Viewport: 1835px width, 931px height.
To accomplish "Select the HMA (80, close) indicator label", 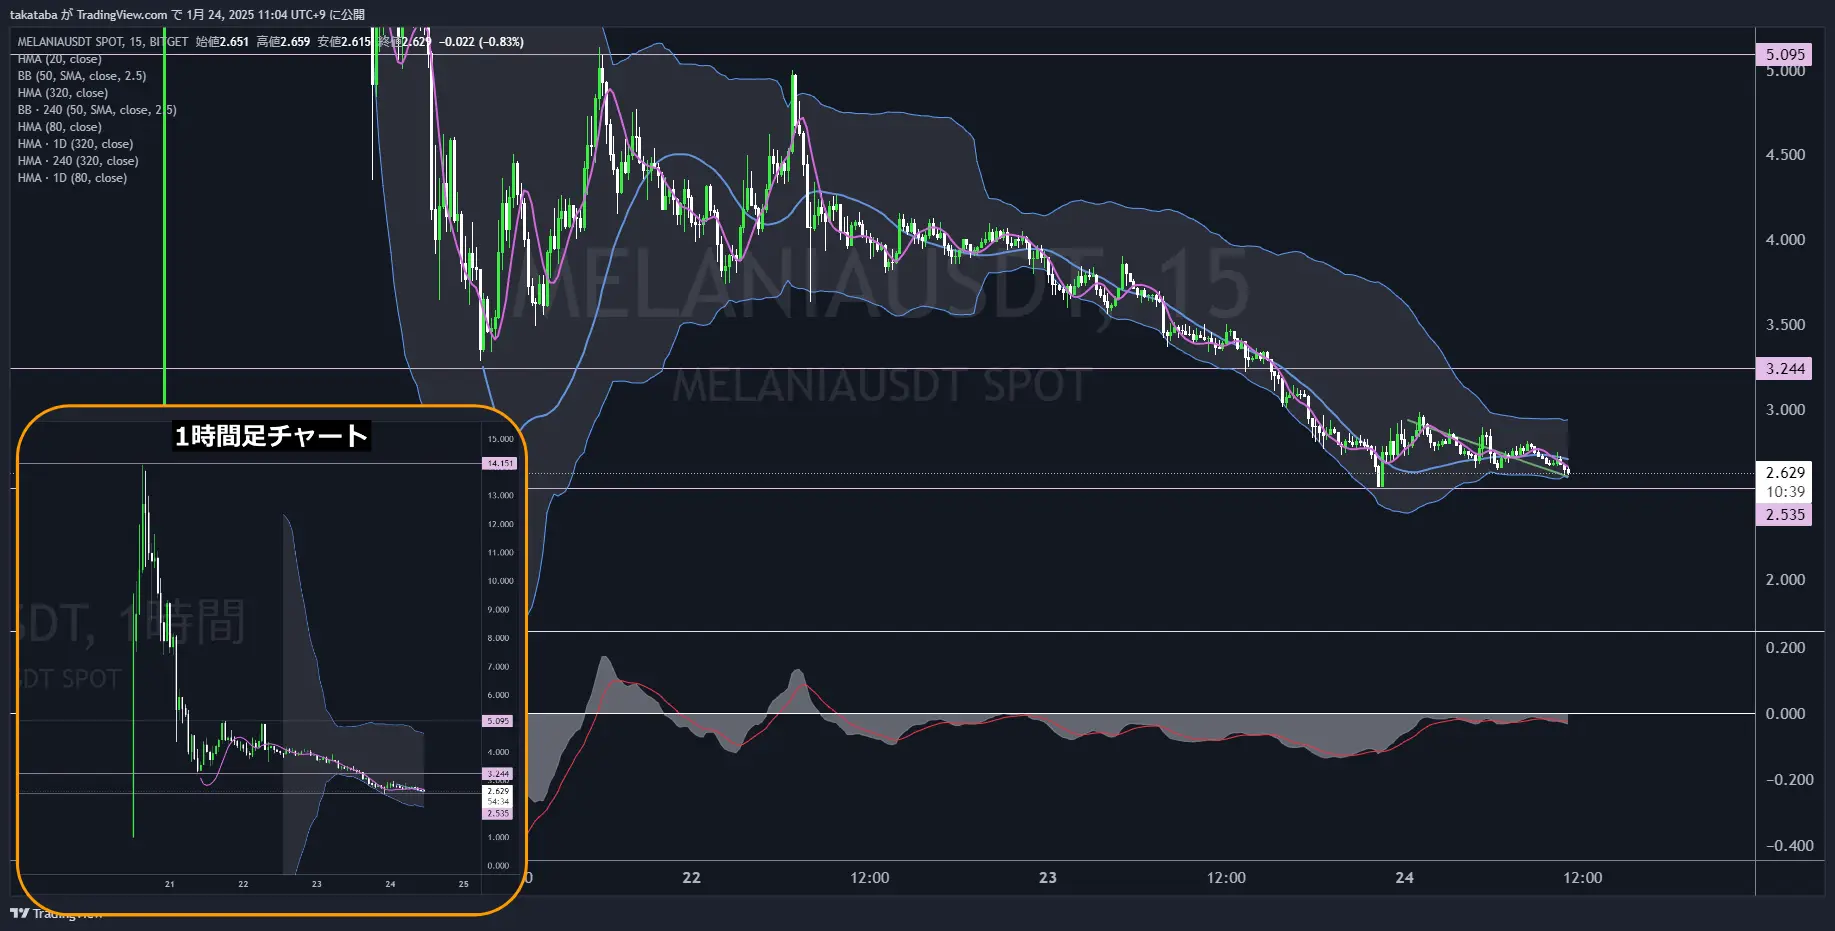I will point(60,127).
